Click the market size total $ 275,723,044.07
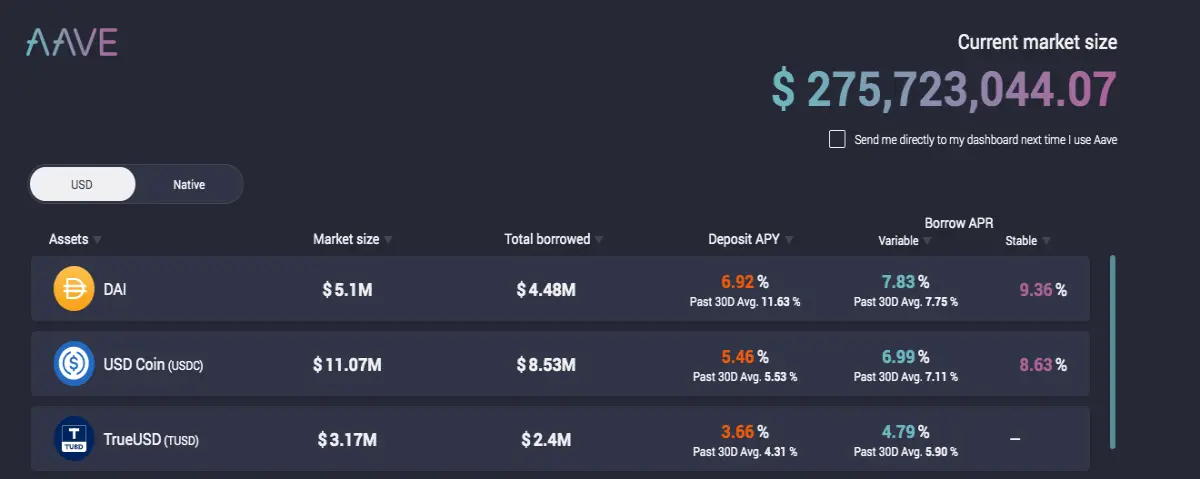Viewport: 1200px width, 479px height. pyautogui.click(x=944, y=89)
